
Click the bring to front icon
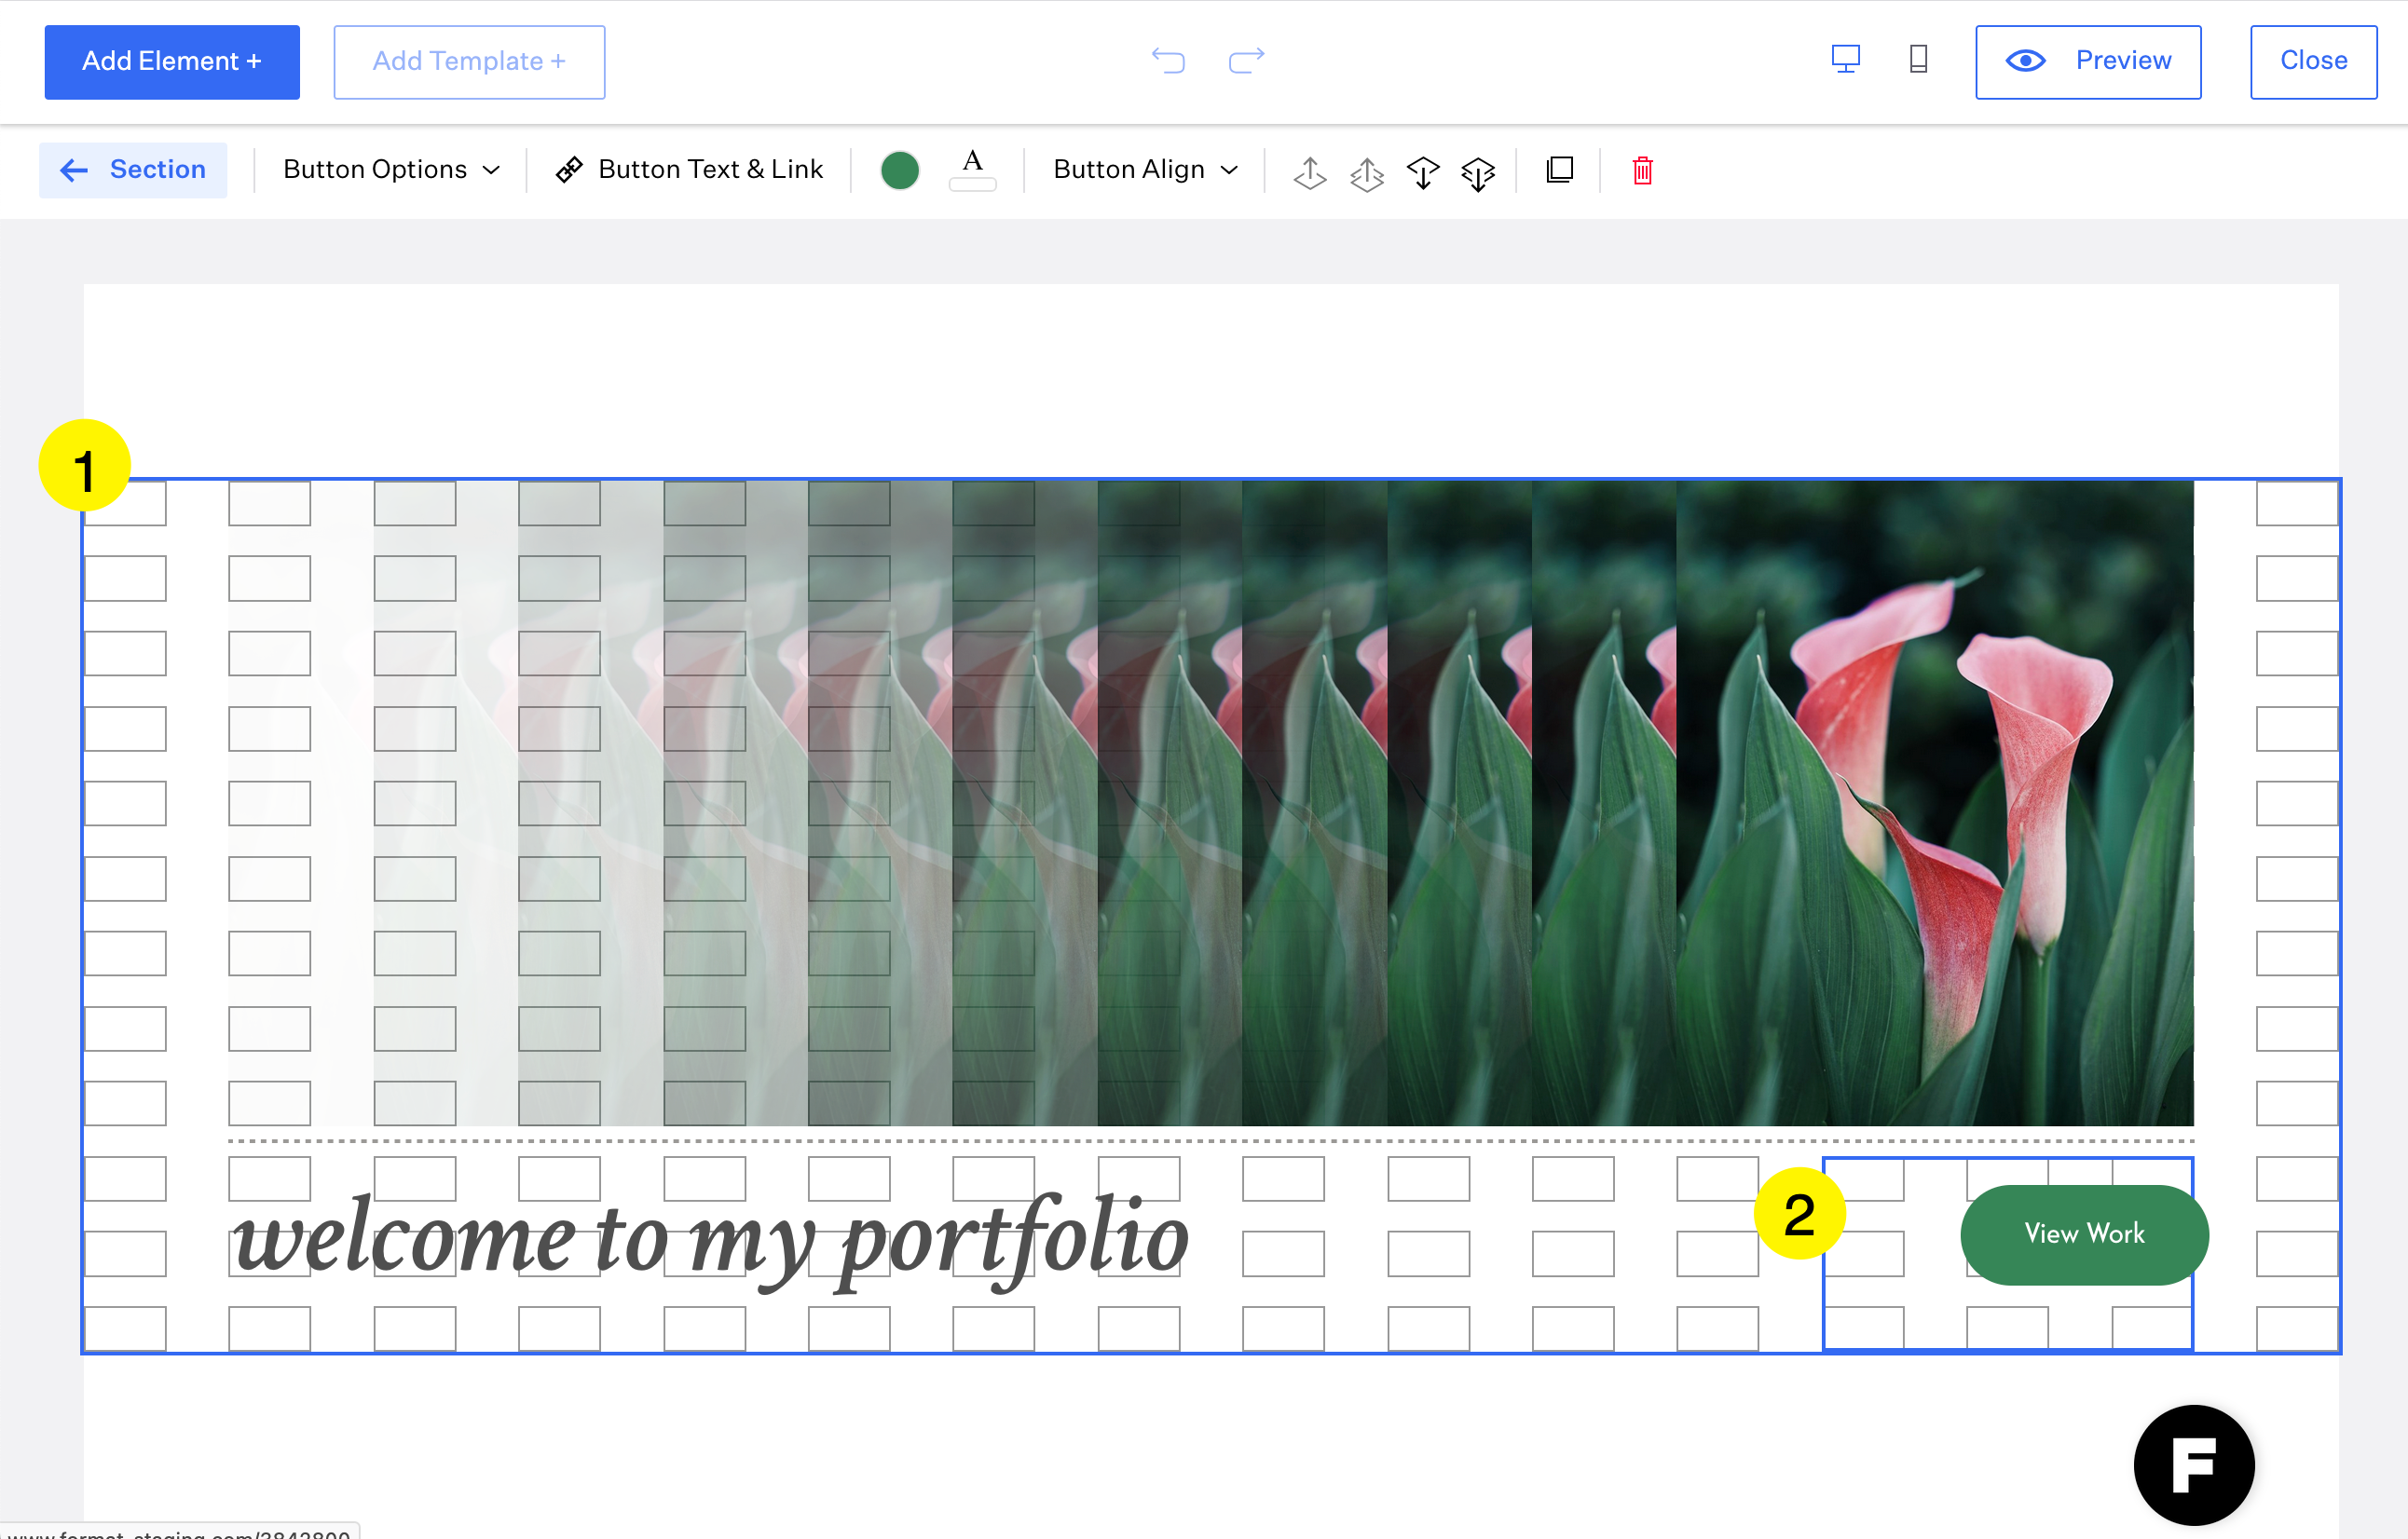click(1366, 172)
